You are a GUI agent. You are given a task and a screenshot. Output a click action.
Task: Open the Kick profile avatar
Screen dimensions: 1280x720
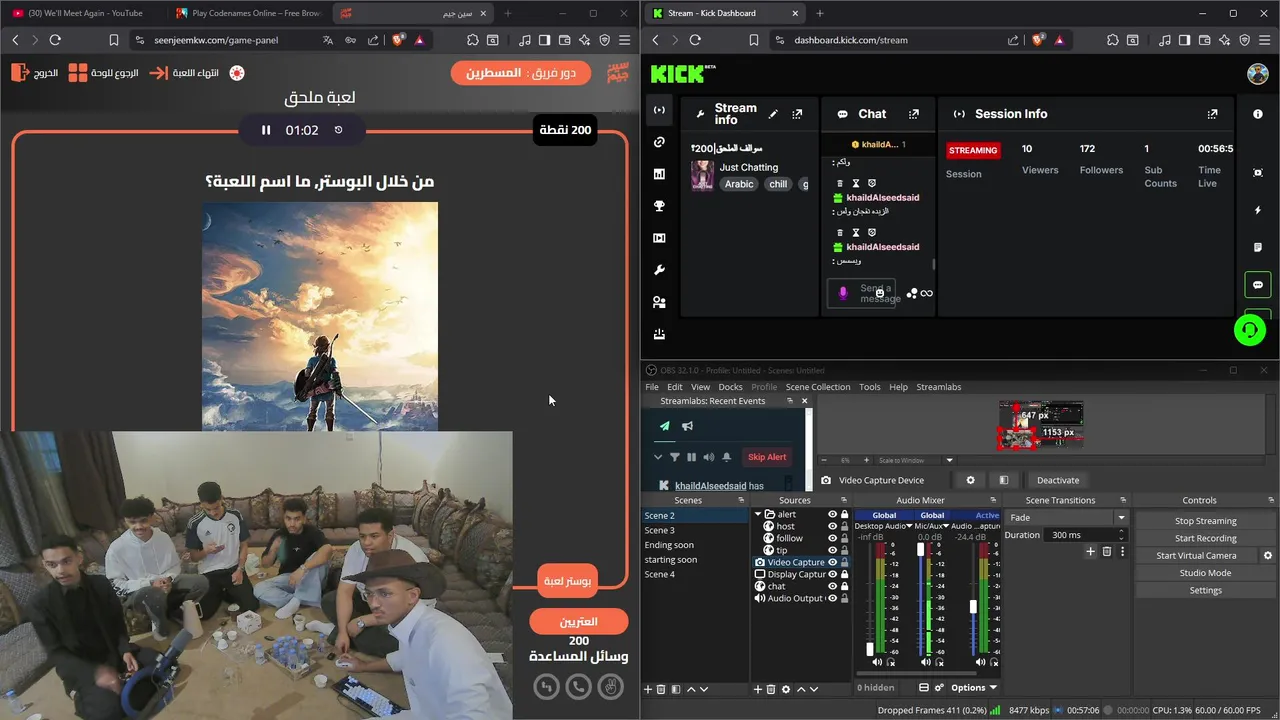pyautogui.click(x=1257, y=74)
